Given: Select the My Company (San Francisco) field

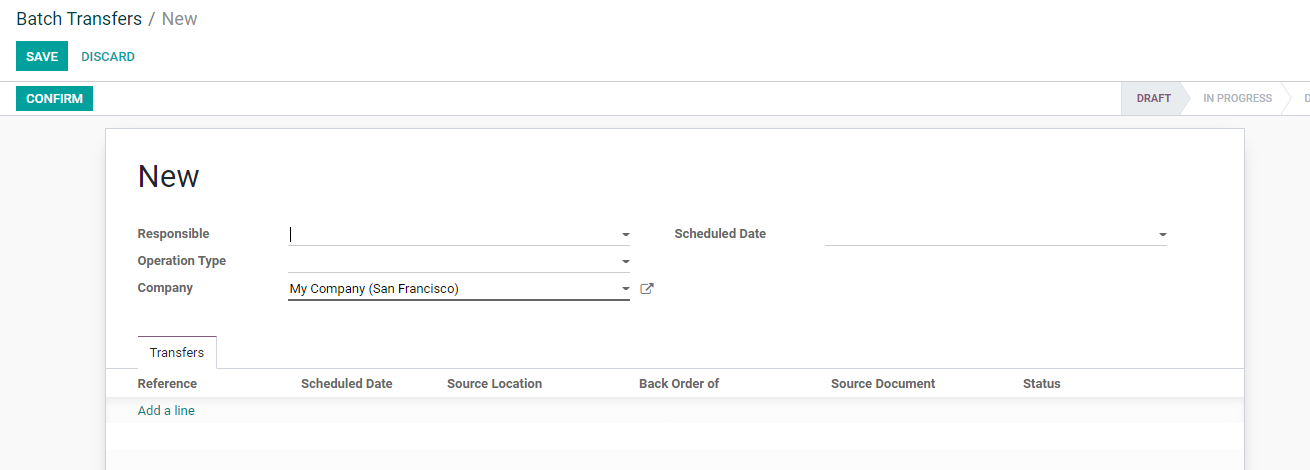Looking at the screenshot, I should pyautogui.click(x=452, y=289).
